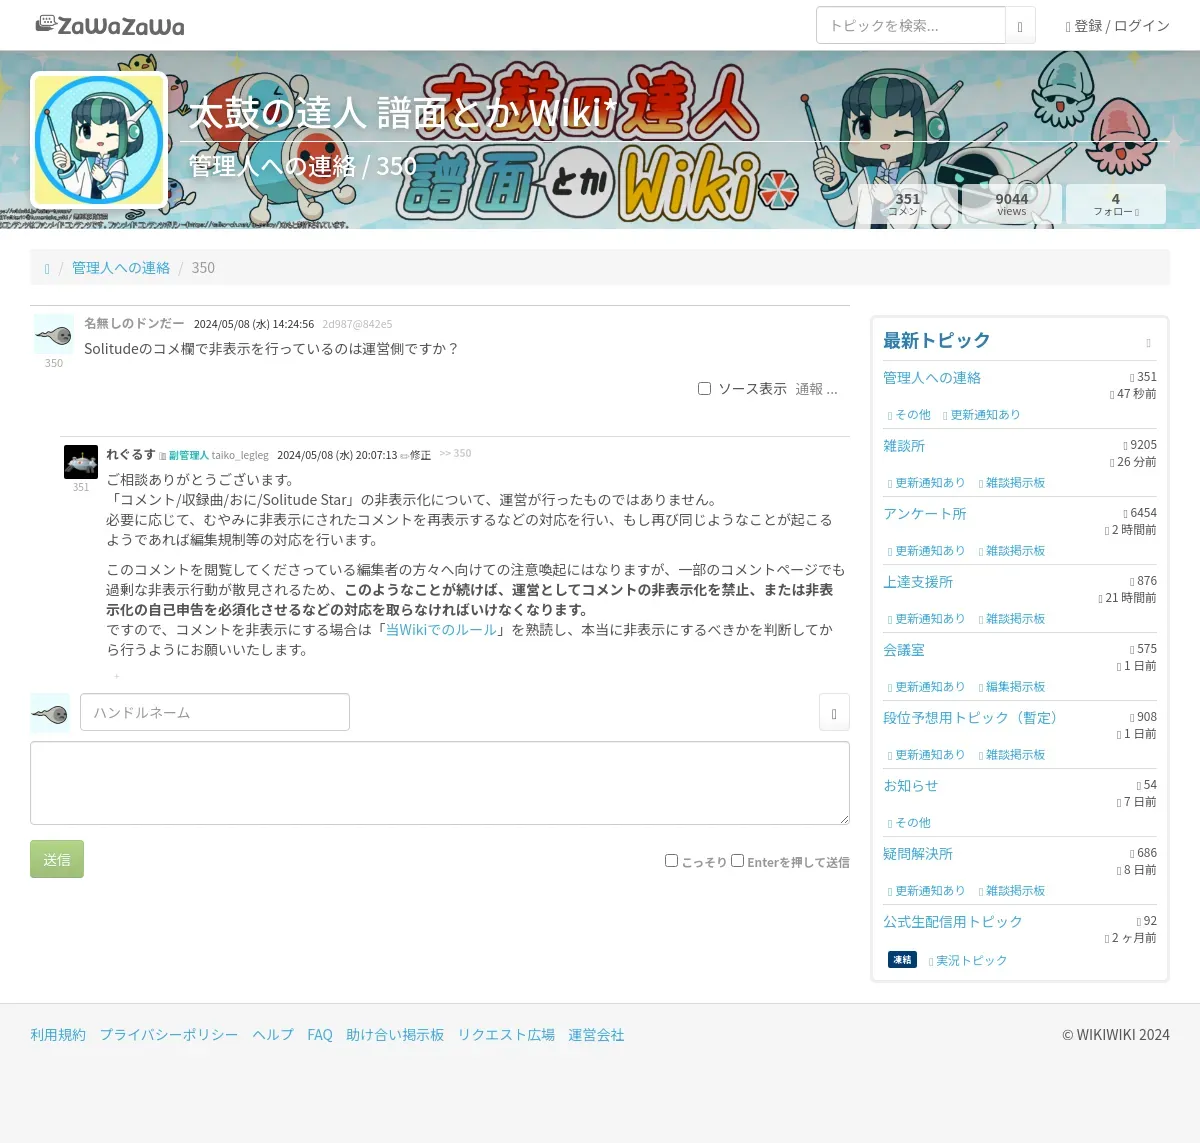Click the 351 コメント counter in banner

[908, 204]
